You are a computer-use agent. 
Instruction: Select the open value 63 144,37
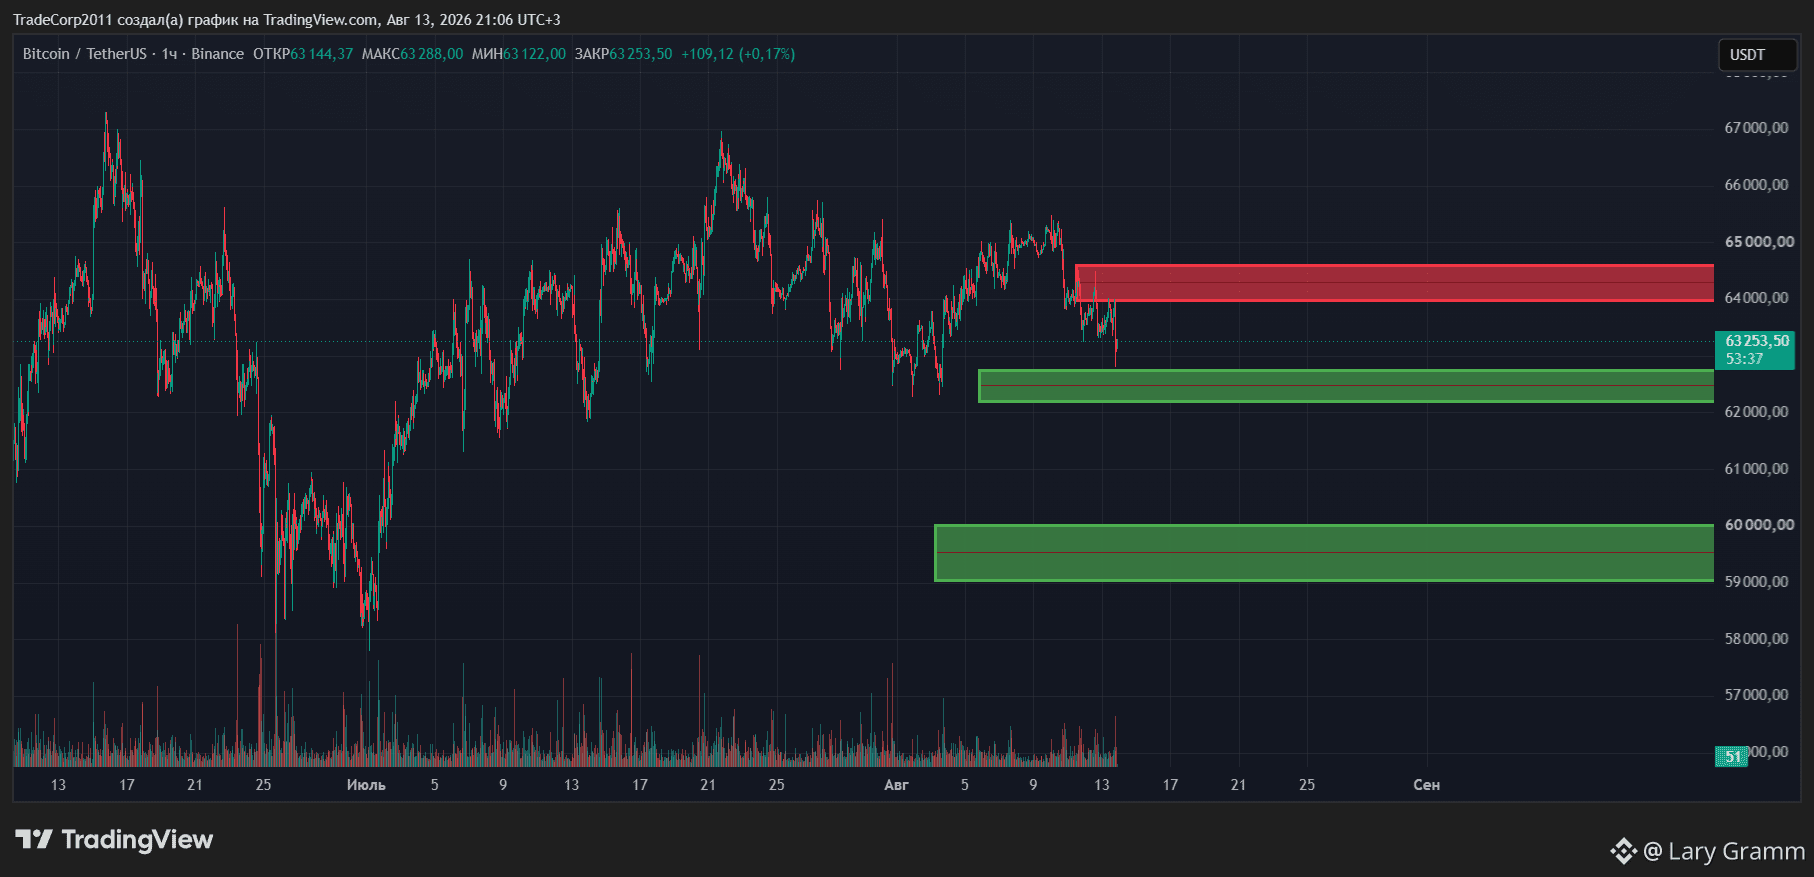[322, 54]
